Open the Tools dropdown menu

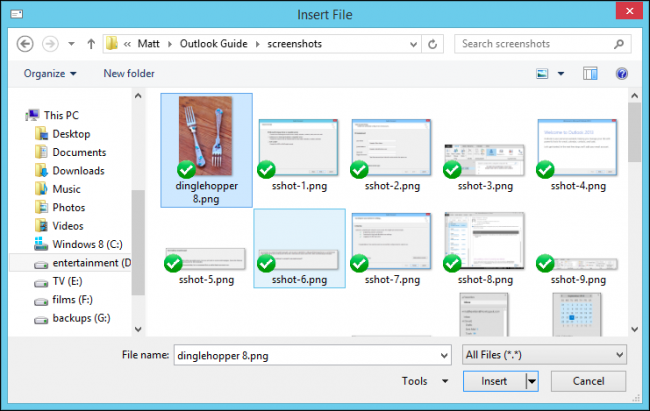coord(424,381)
